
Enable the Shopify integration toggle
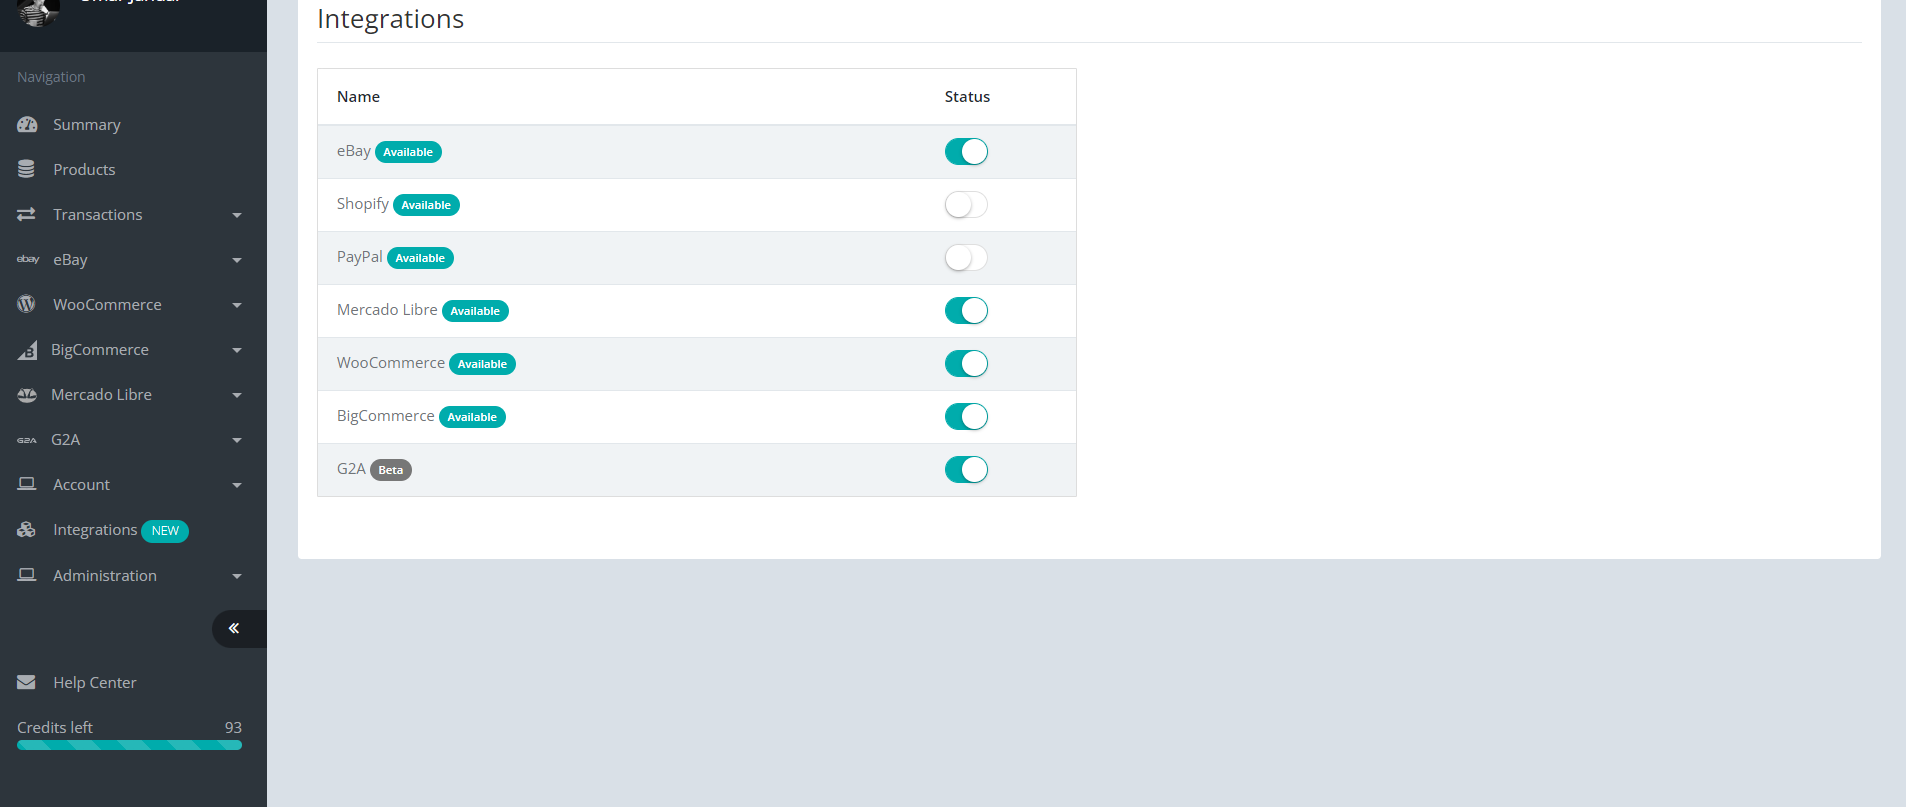click(x=966, y=205)
